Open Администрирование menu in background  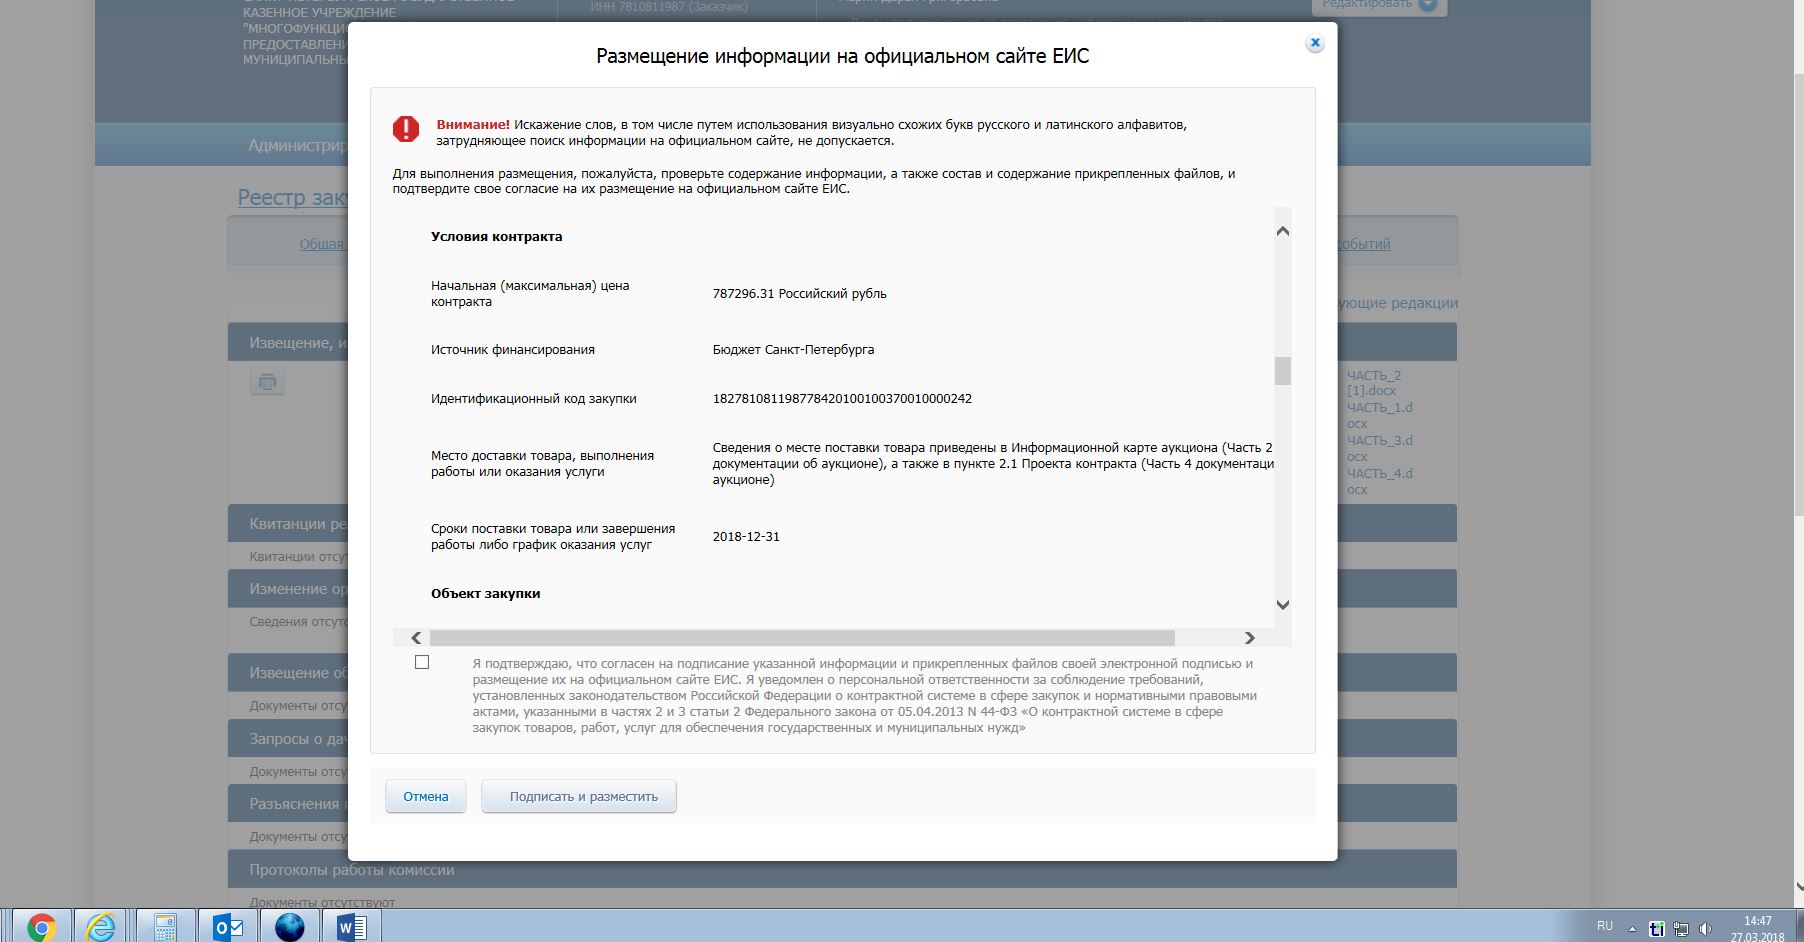[298, 145]
